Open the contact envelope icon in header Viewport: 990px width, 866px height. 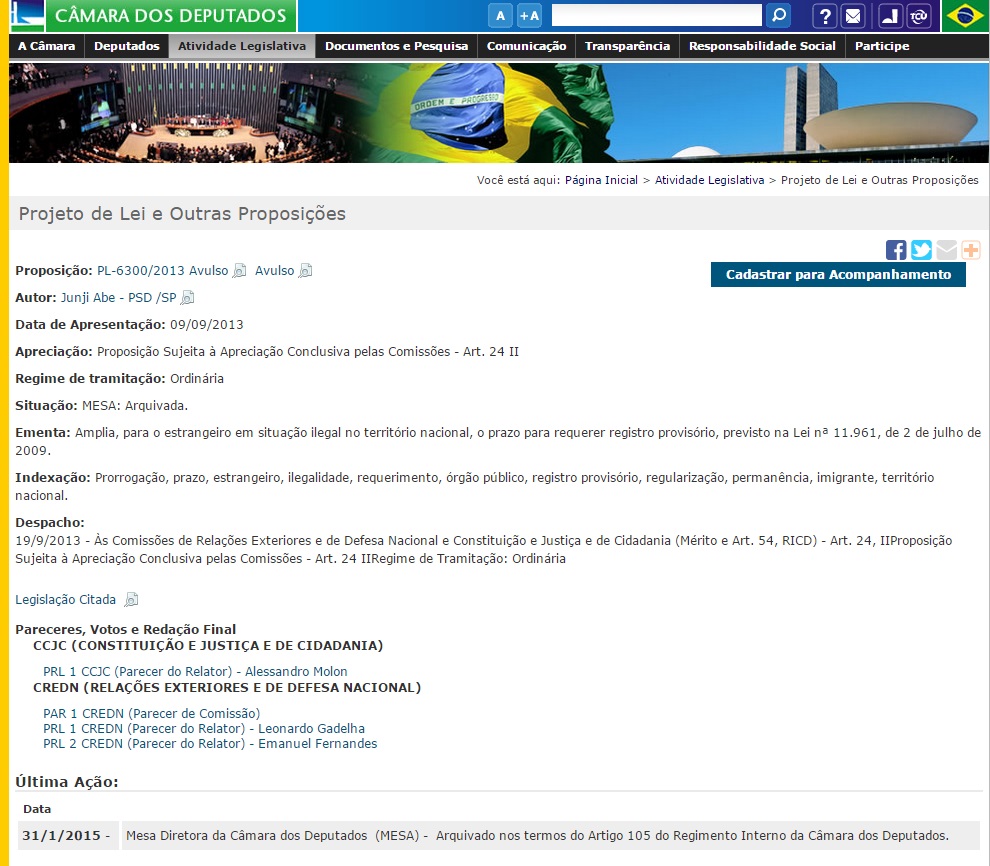coord(853,16)
